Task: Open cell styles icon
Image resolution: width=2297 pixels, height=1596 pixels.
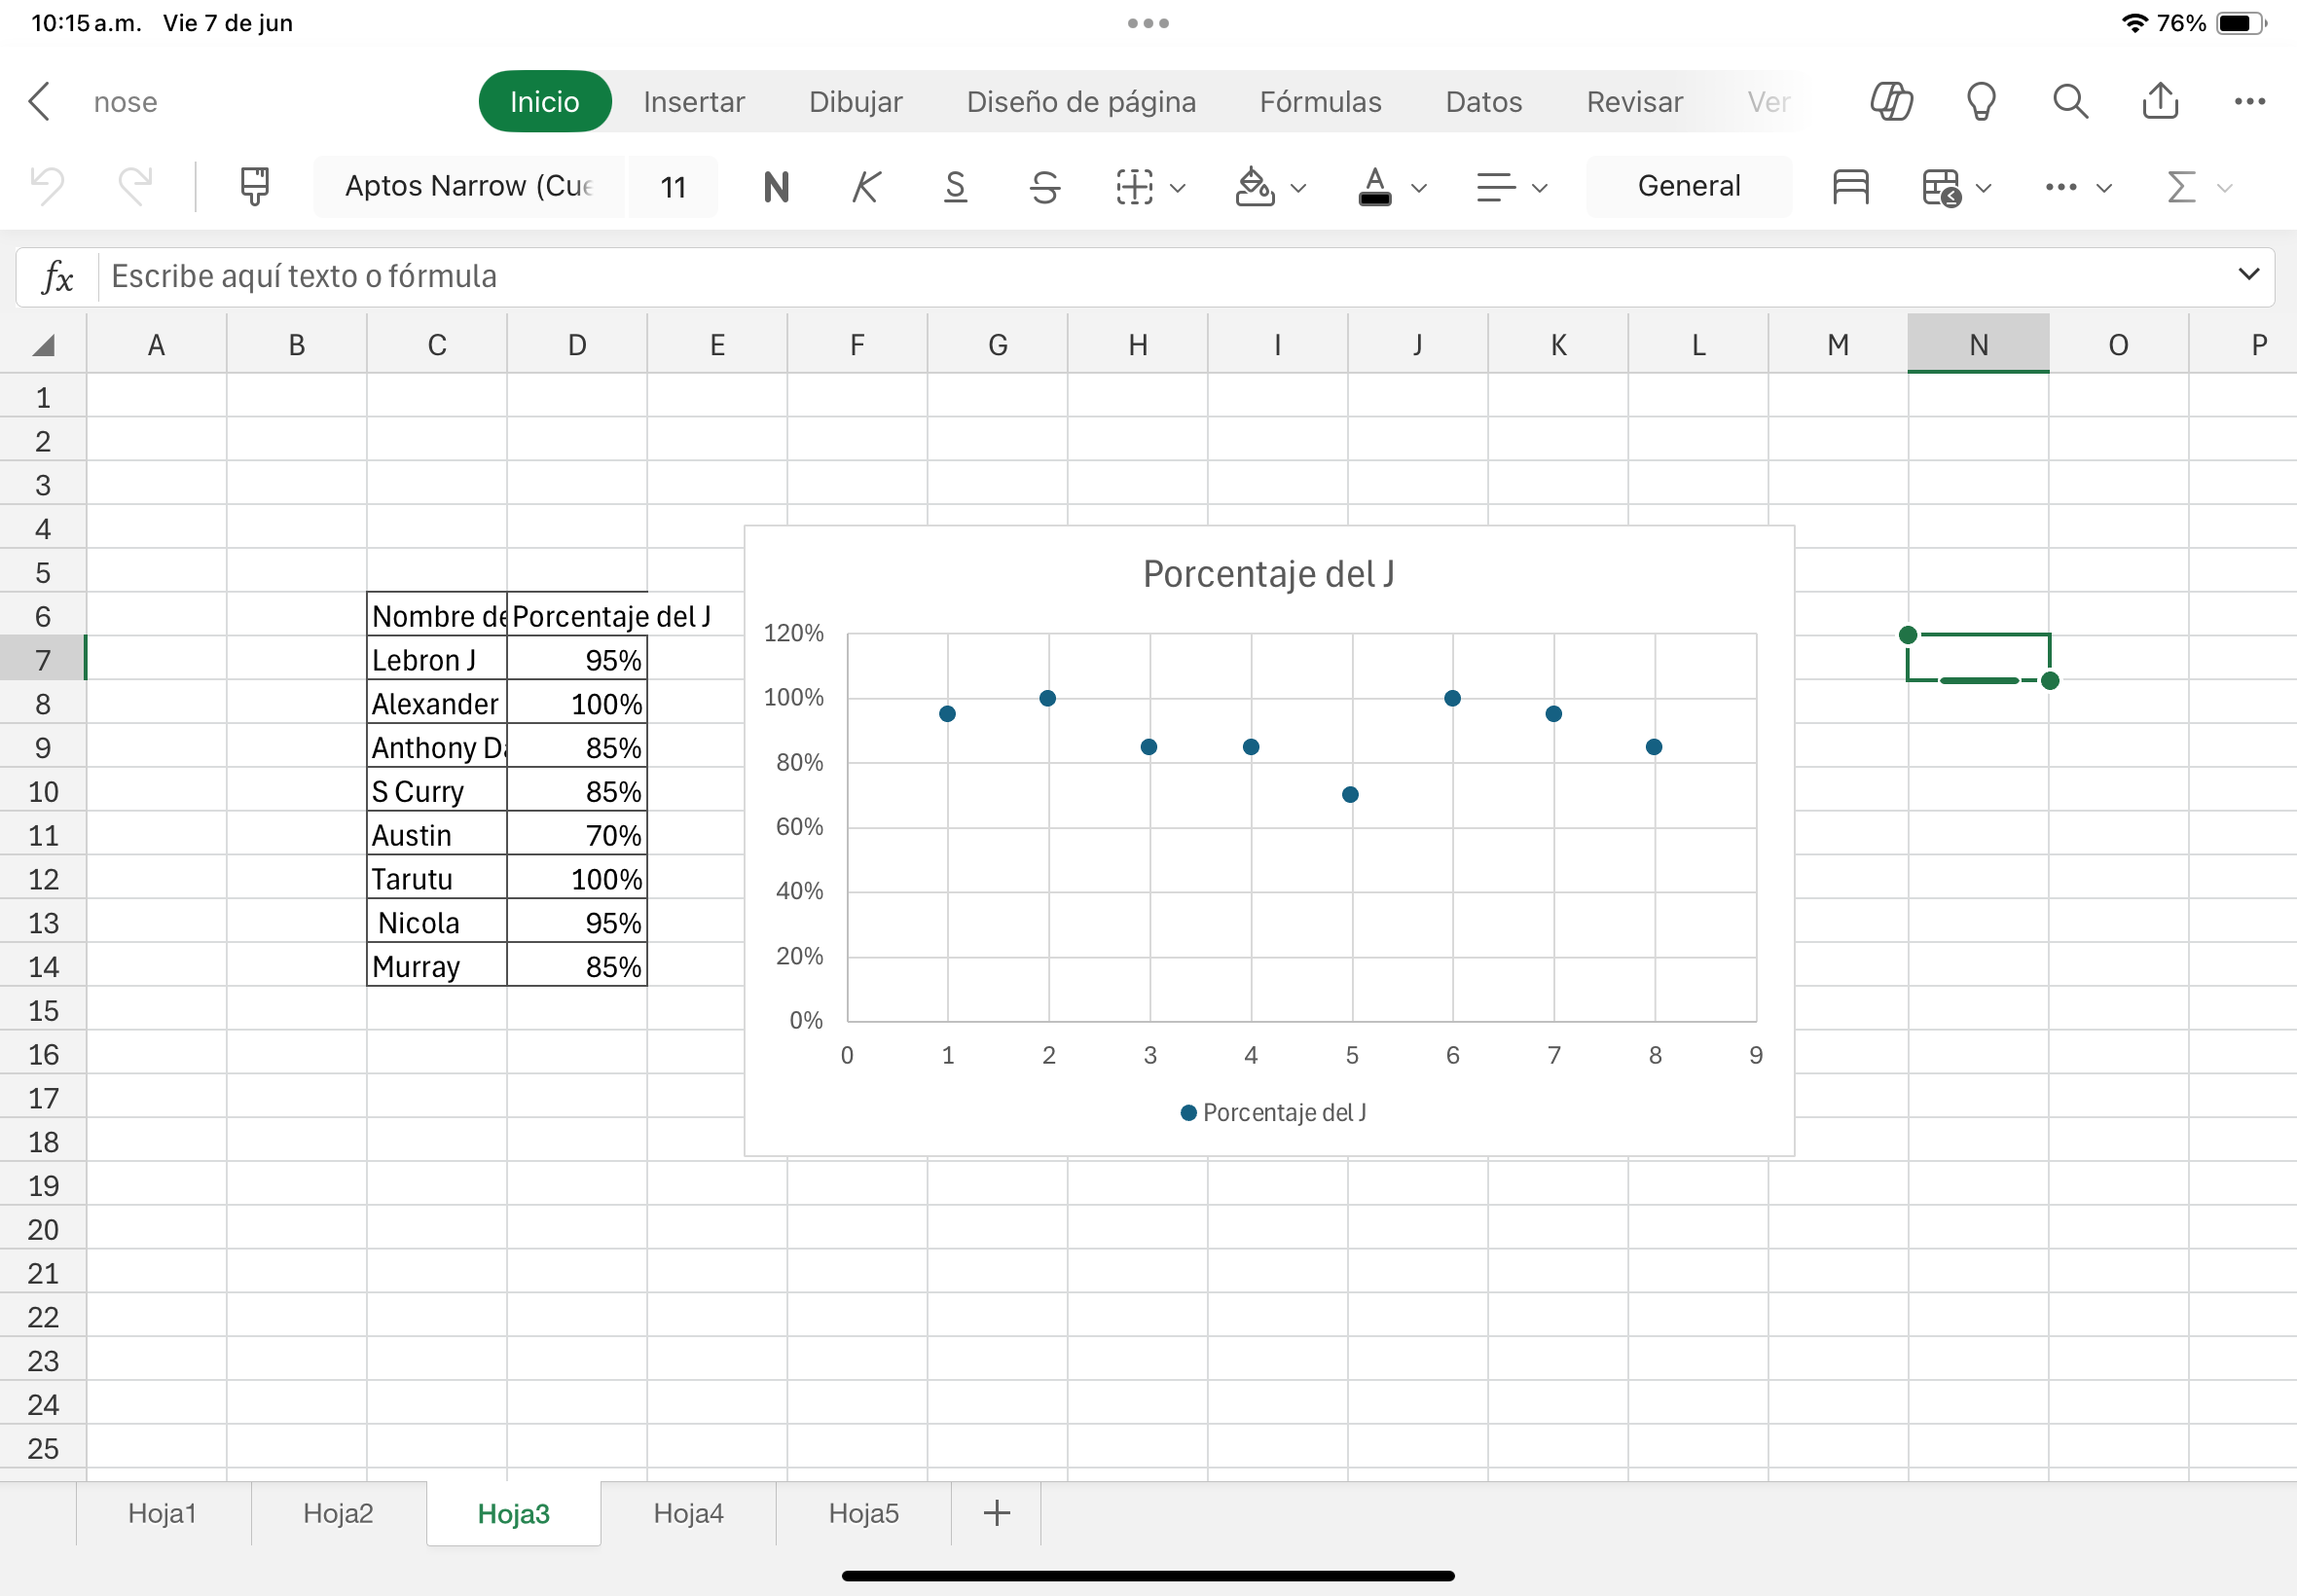Action: click(x=1850, y=186)
